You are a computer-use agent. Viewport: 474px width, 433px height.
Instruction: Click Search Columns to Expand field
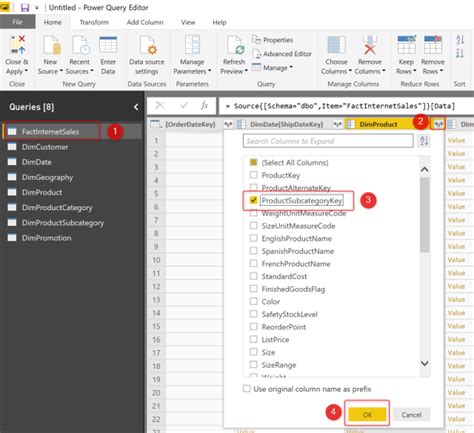click(x=328, y=141)
